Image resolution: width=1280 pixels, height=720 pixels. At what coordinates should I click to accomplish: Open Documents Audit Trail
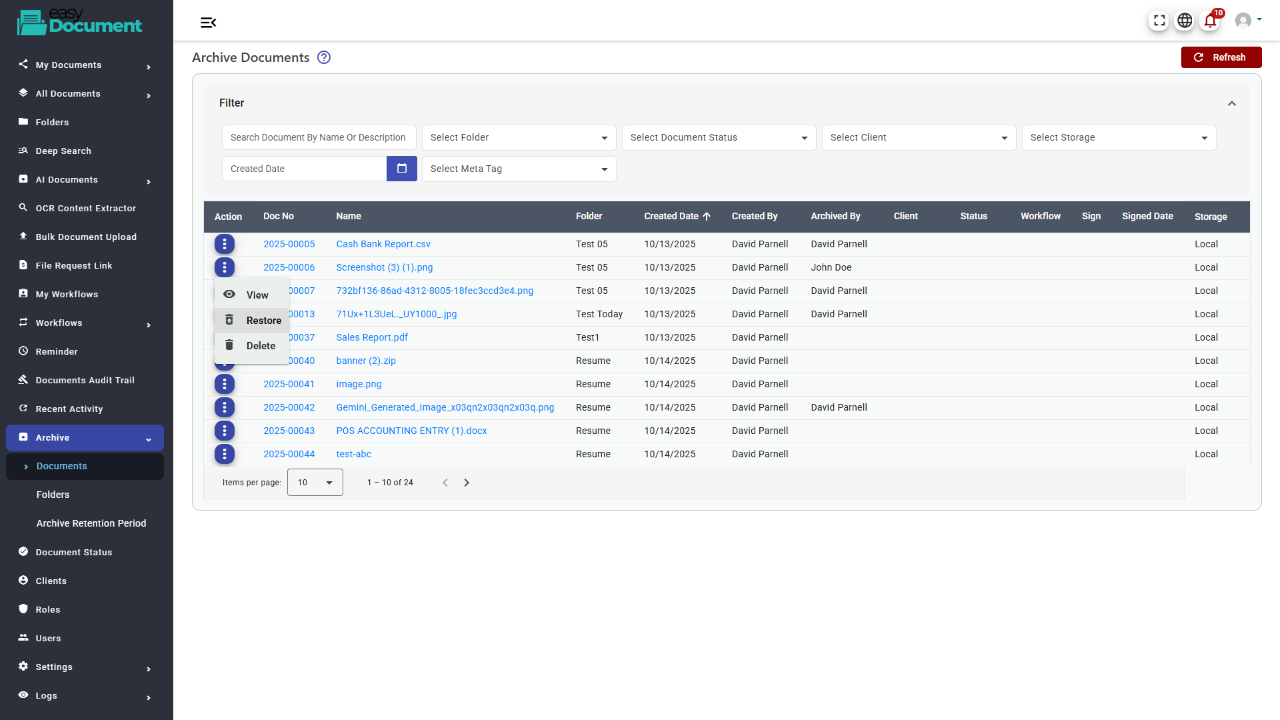(x=85, y=380)
